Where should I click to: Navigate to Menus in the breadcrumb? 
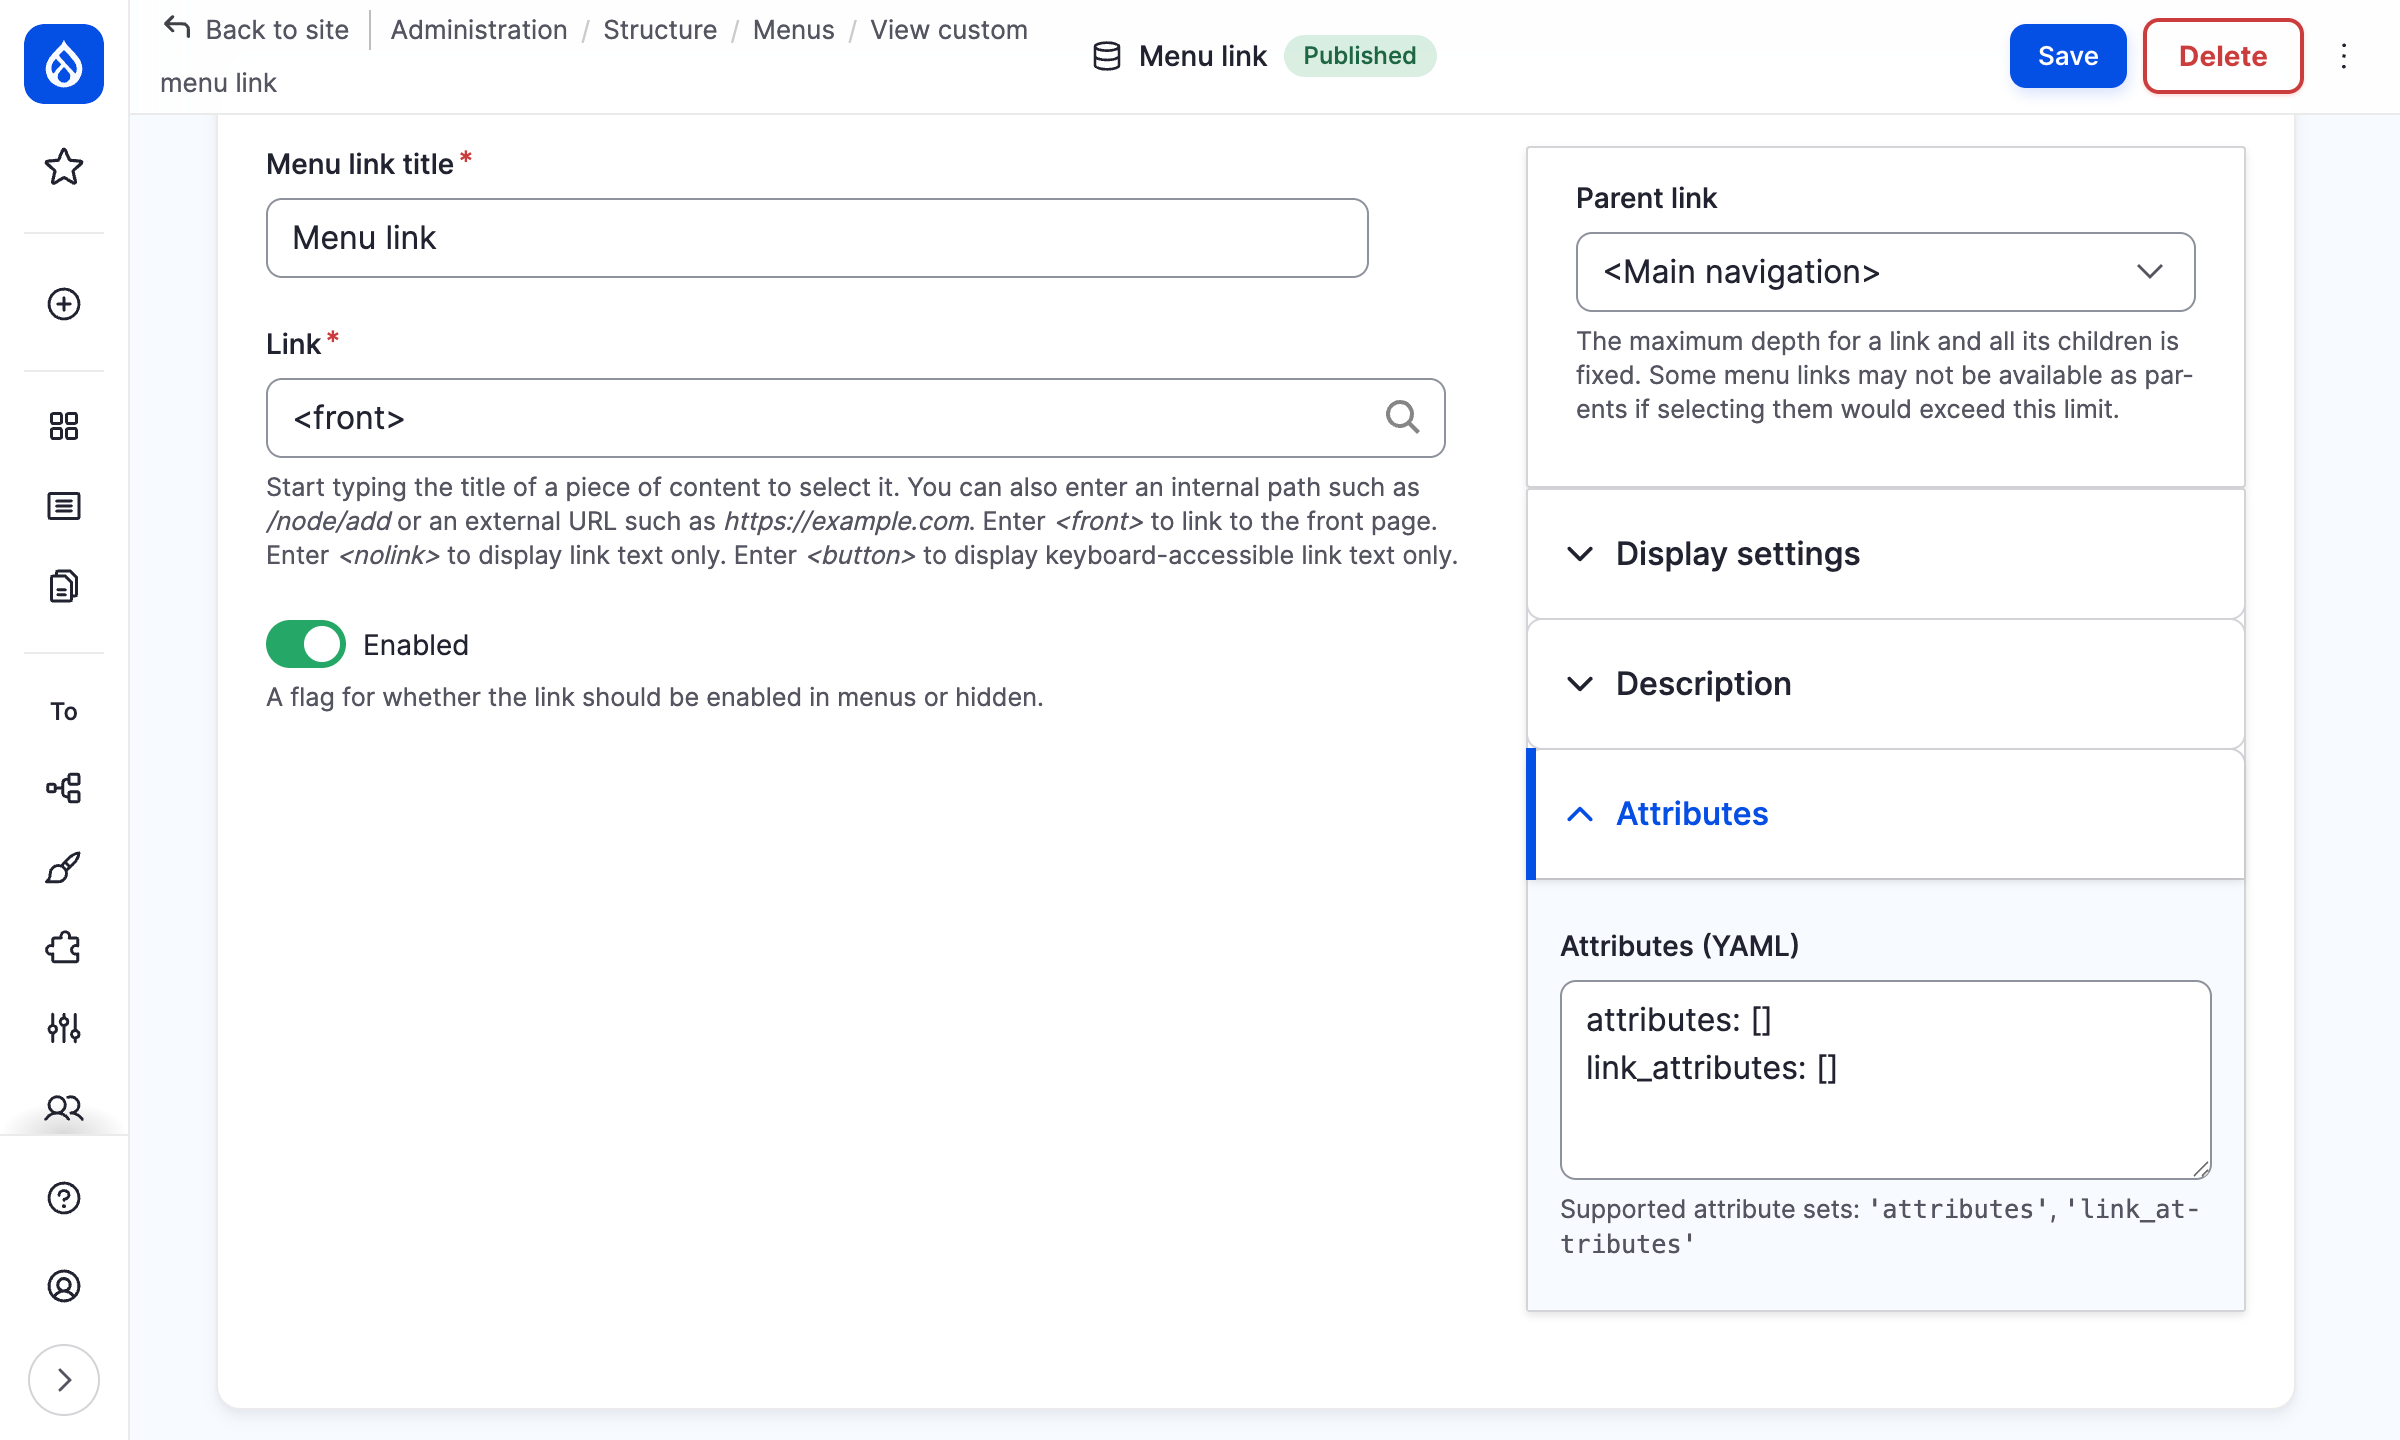(793, 30)
